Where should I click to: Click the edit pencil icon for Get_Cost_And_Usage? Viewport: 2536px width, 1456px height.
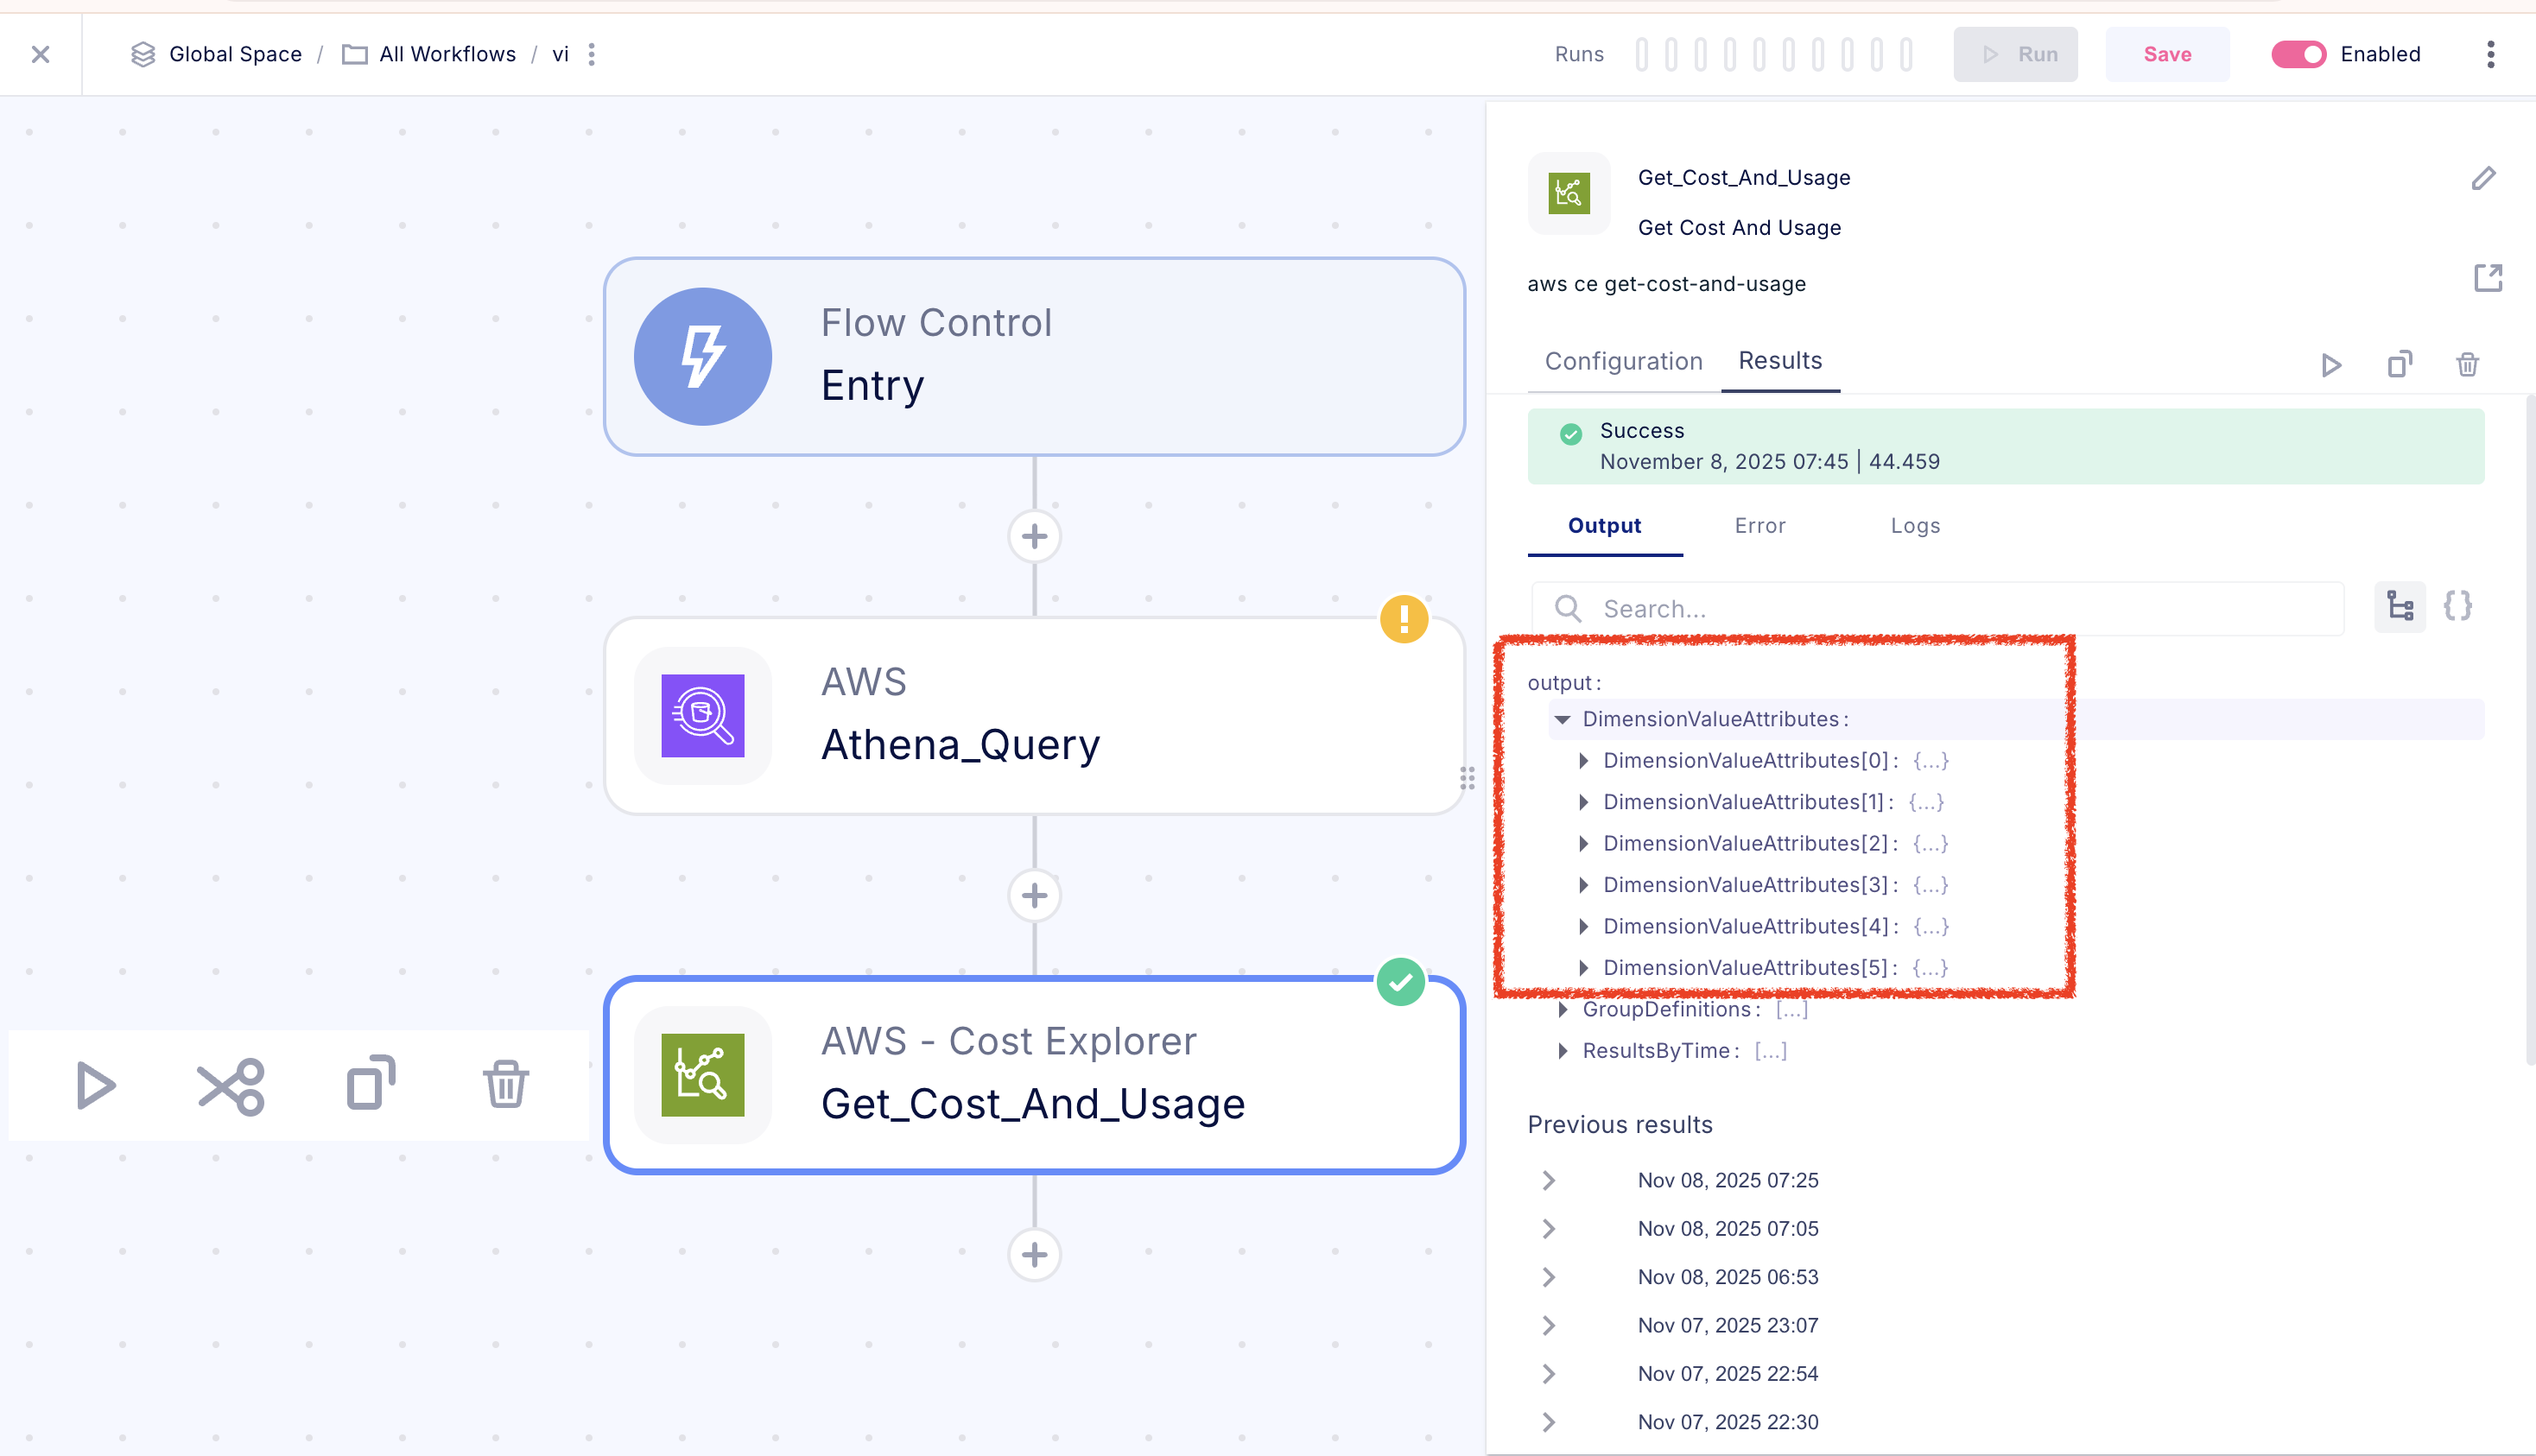click(x=2483, y=178)
